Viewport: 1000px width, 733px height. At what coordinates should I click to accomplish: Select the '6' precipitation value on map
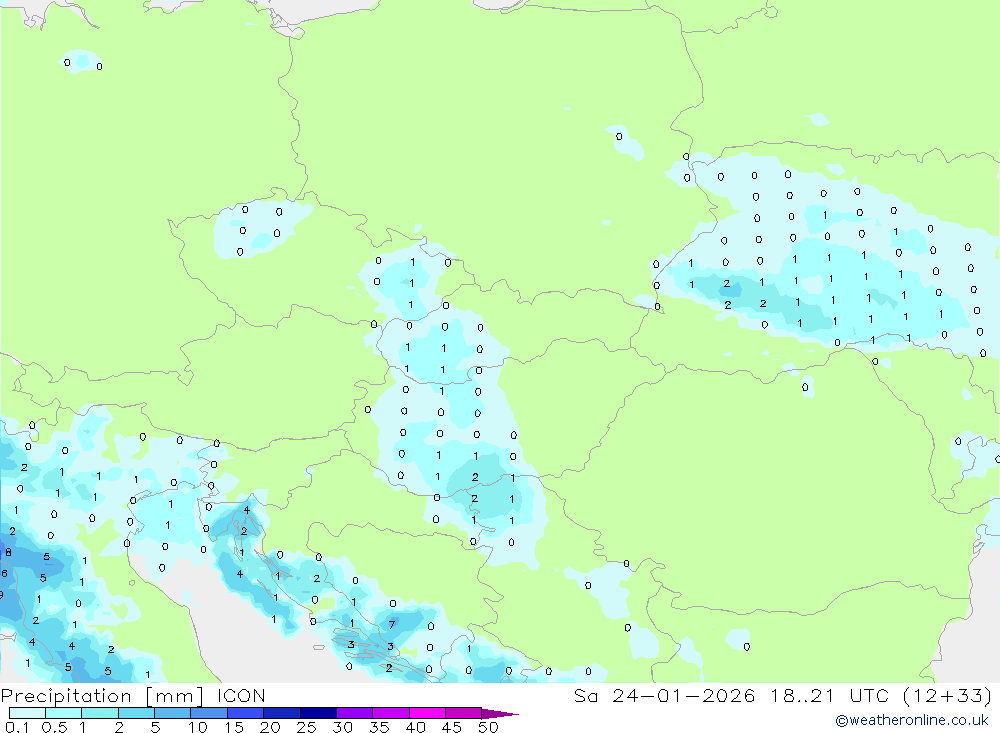pyautogui.click(x=4, y=574)
